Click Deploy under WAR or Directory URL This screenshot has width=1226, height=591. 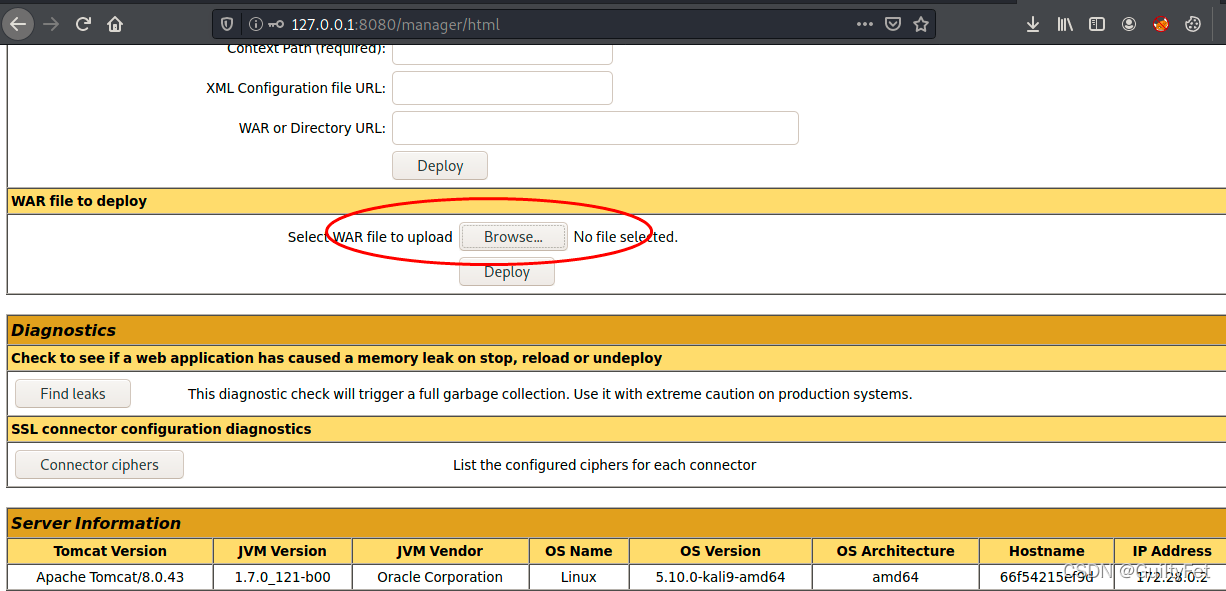(440, 166)
